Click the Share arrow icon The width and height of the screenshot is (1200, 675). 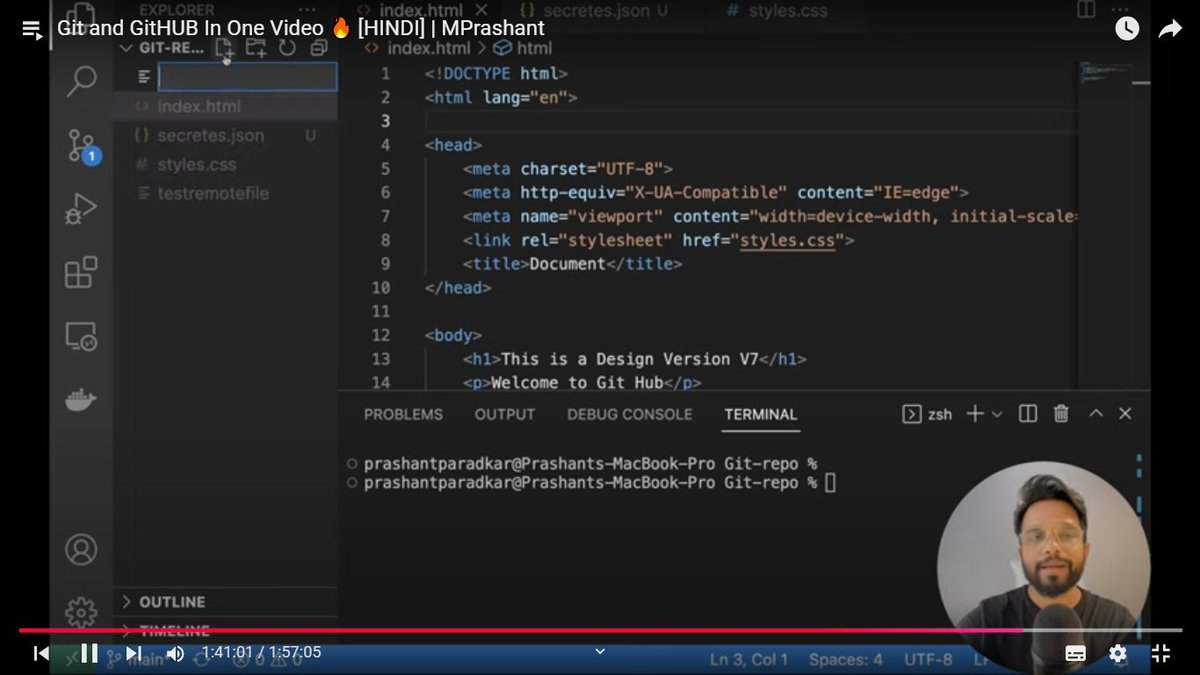click(1170, 29)
